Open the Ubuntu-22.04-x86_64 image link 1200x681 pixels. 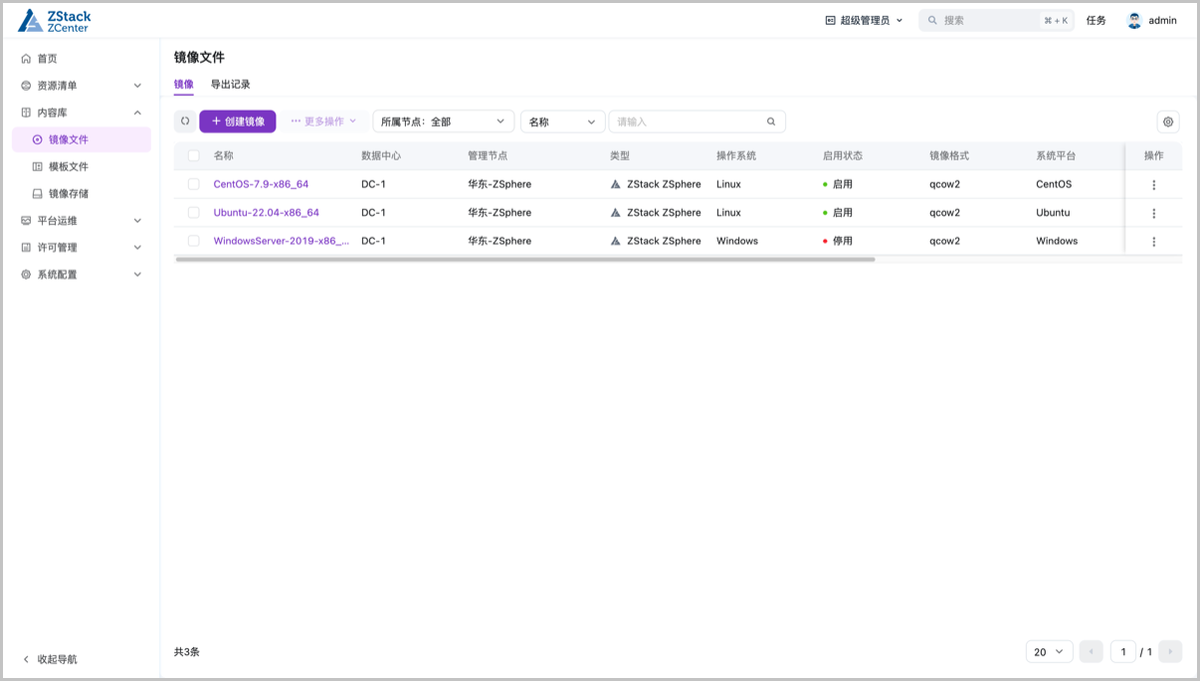point(266,213)
